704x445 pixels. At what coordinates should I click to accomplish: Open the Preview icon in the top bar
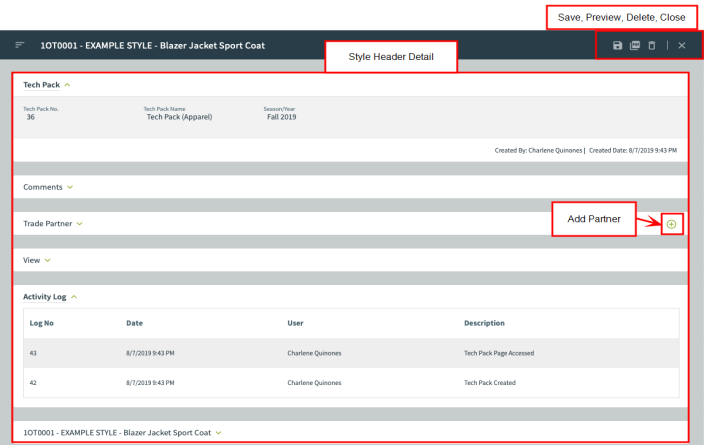(x=635, y=46)
